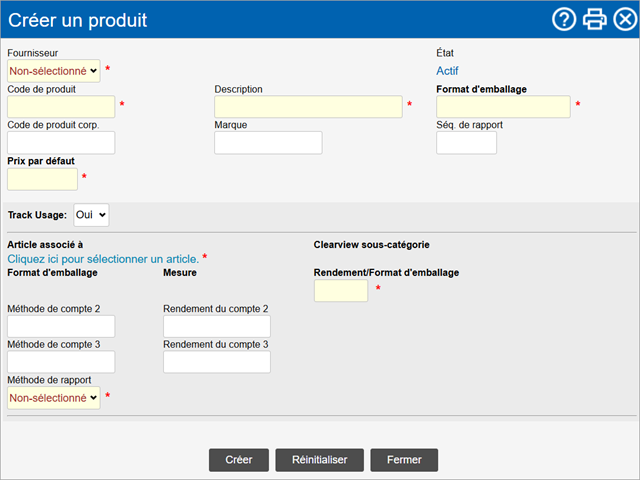Expand the Track Usage dropdown
This screenshot has width=640, height=480.
click(x=91, y=215)
